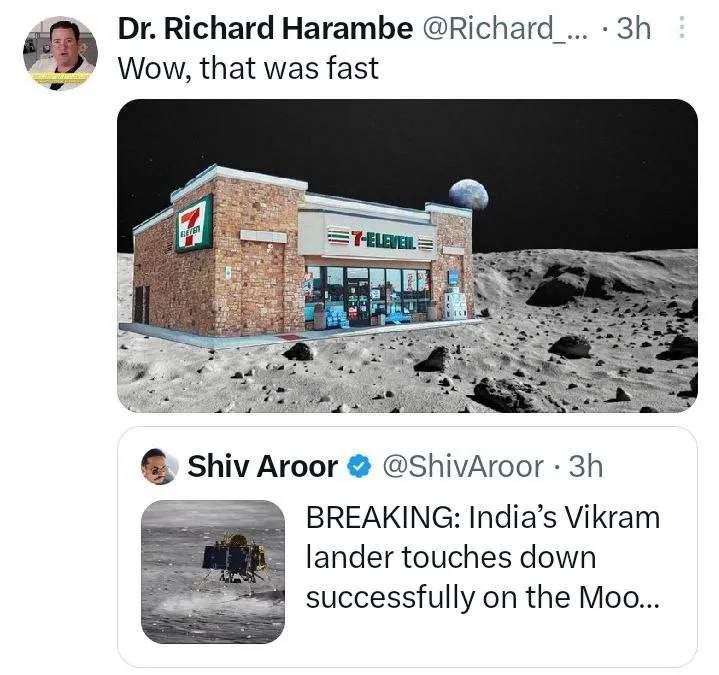Click the Dr. Richard Harambe display name

point(265,28)
